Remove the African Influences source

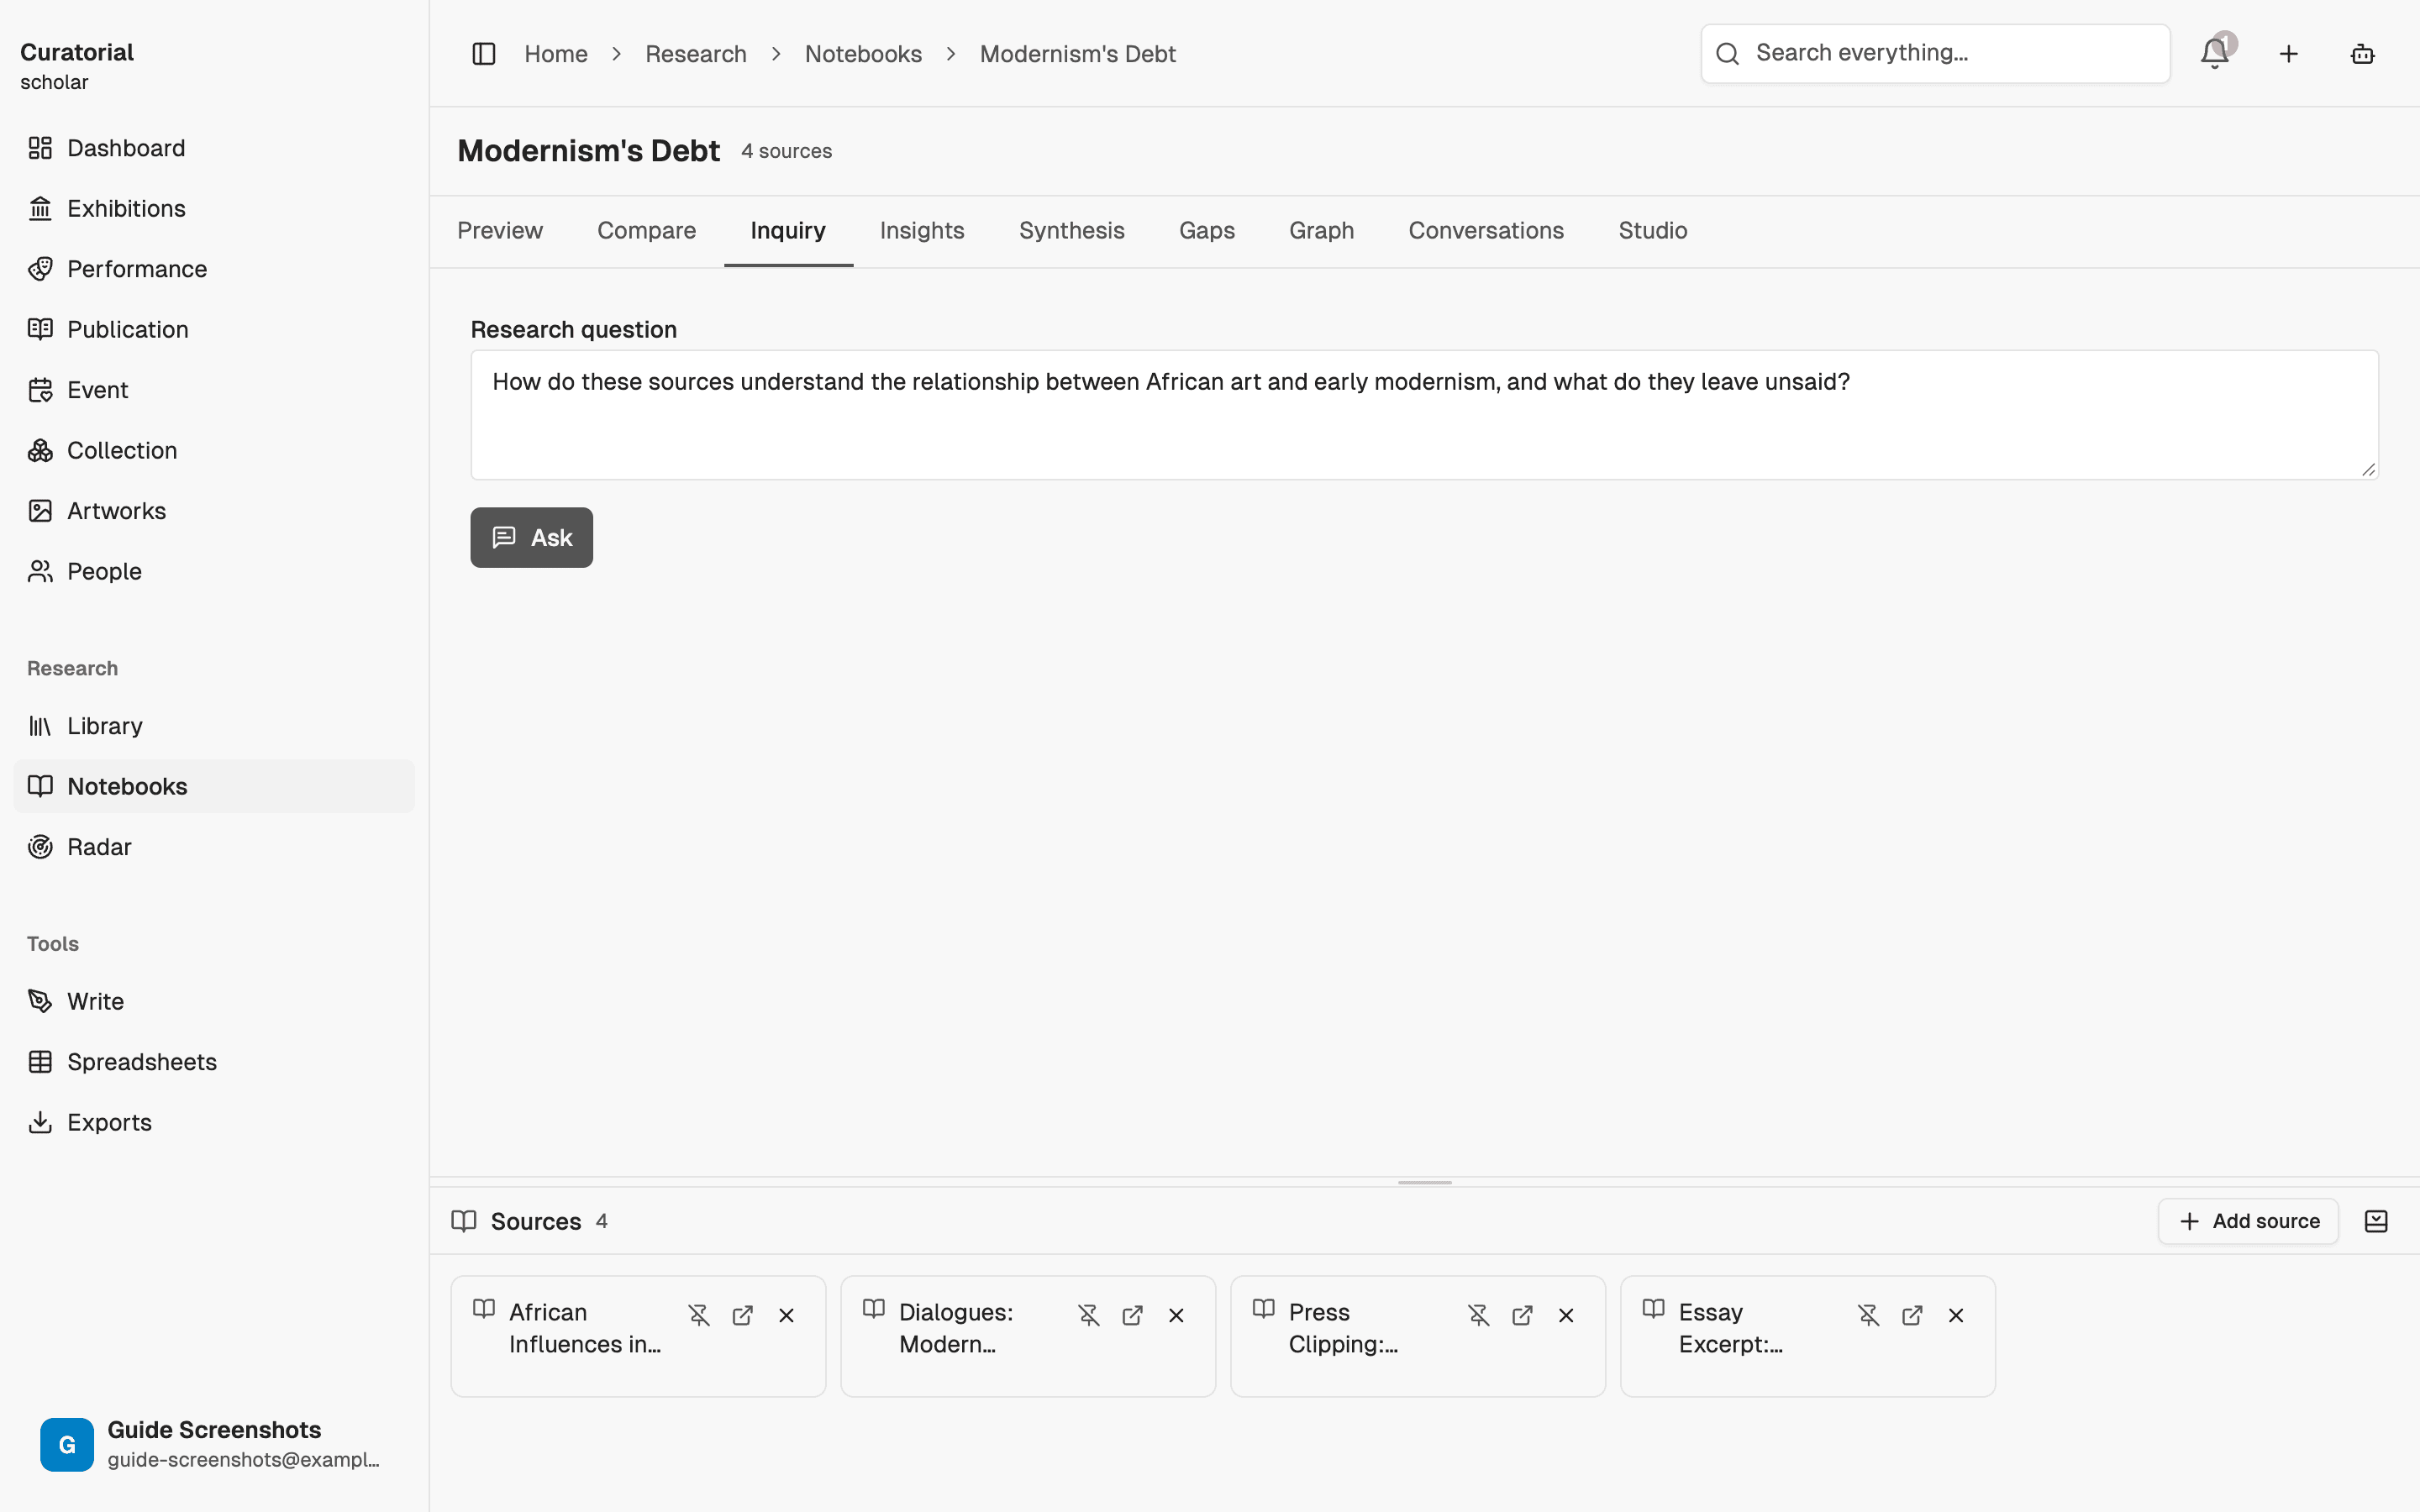pos(787,1315)
